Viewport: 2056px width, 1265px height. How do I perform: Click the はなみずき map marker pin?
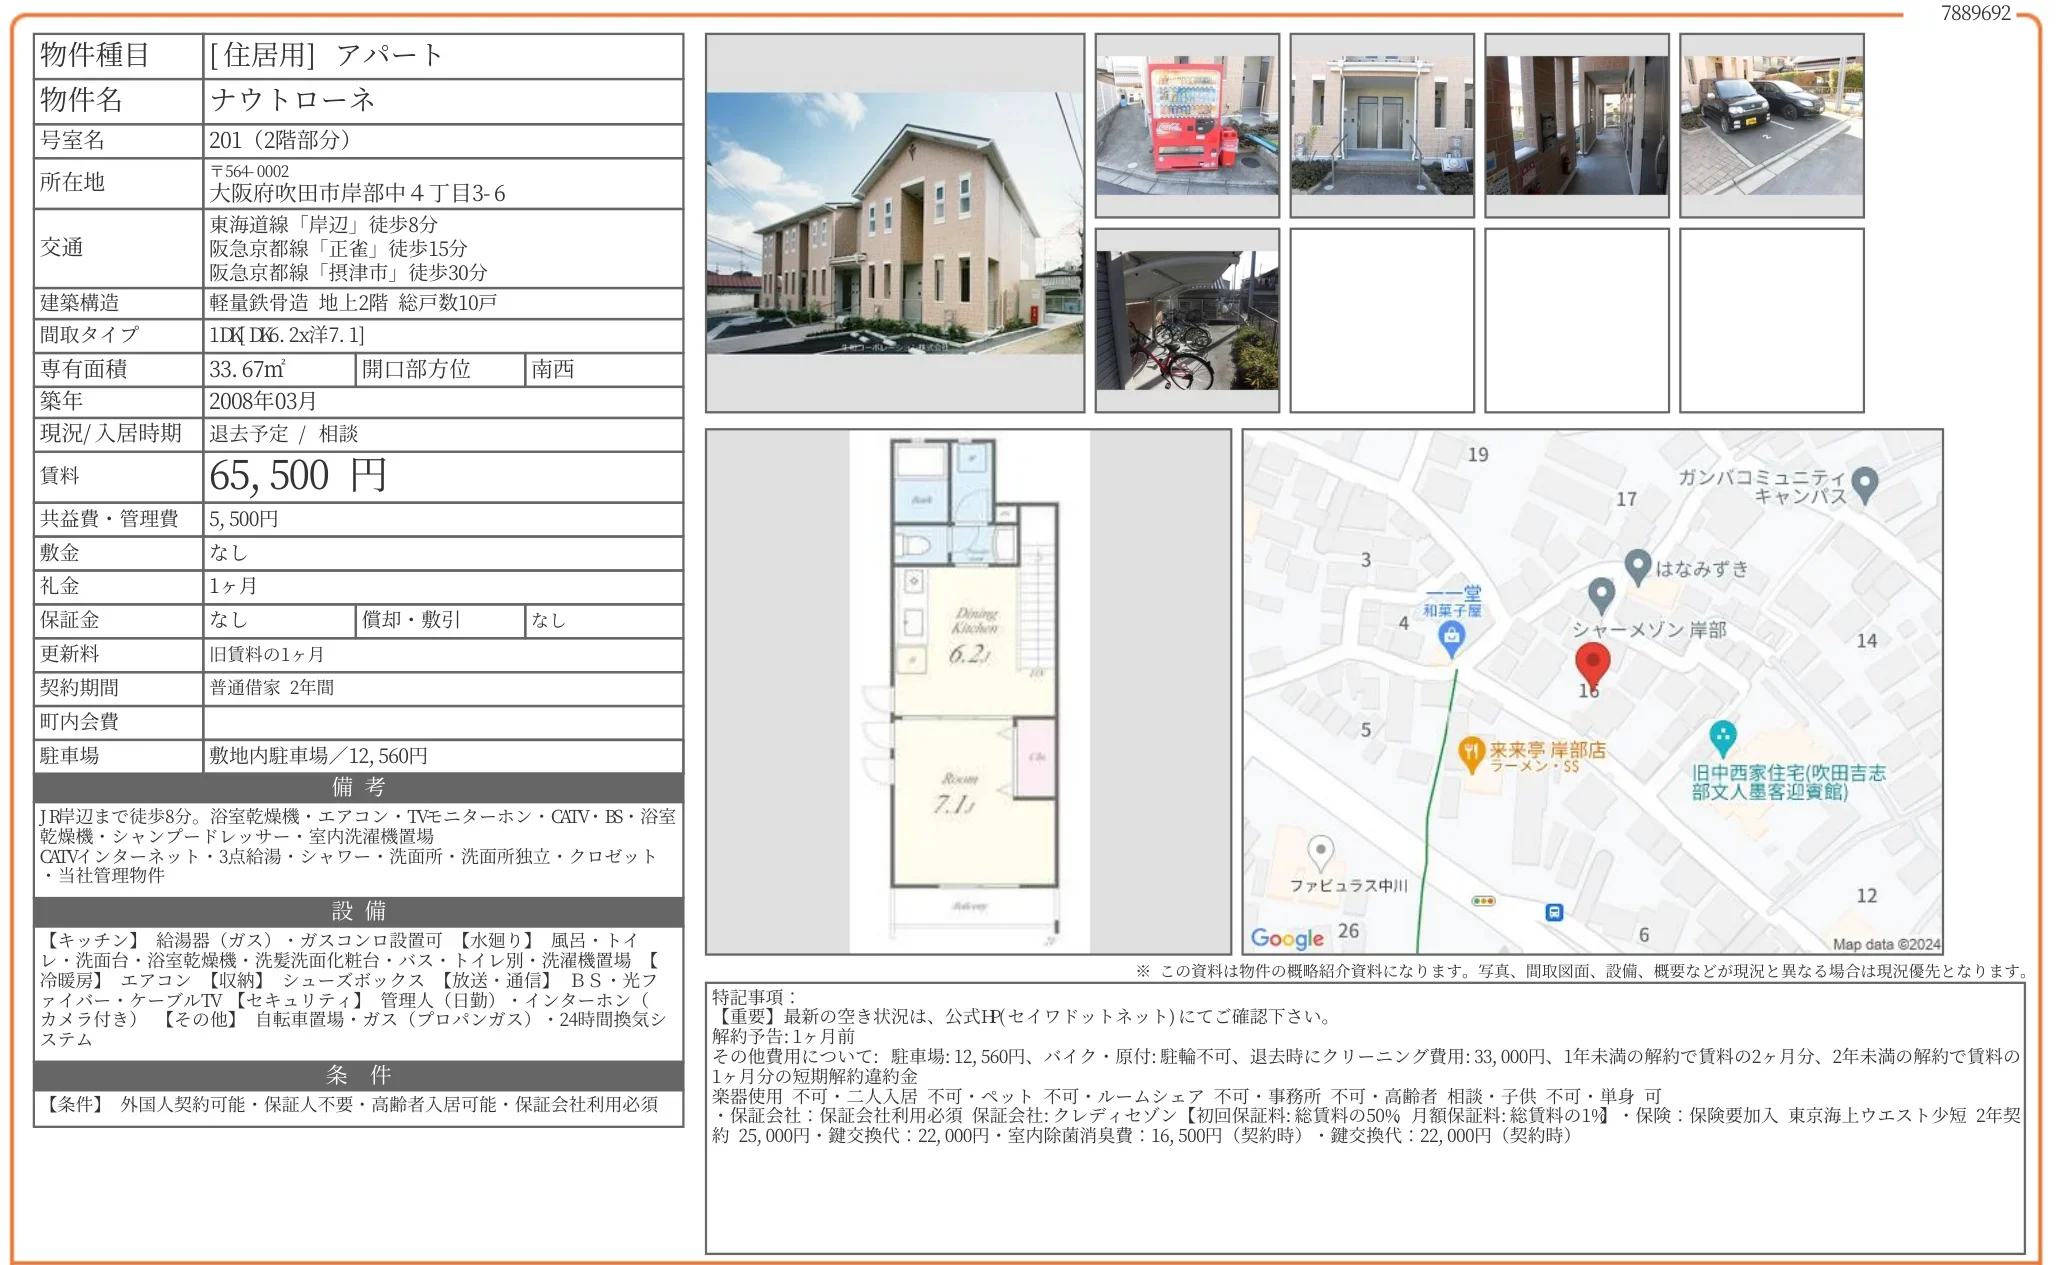(x=1637, y=566)
